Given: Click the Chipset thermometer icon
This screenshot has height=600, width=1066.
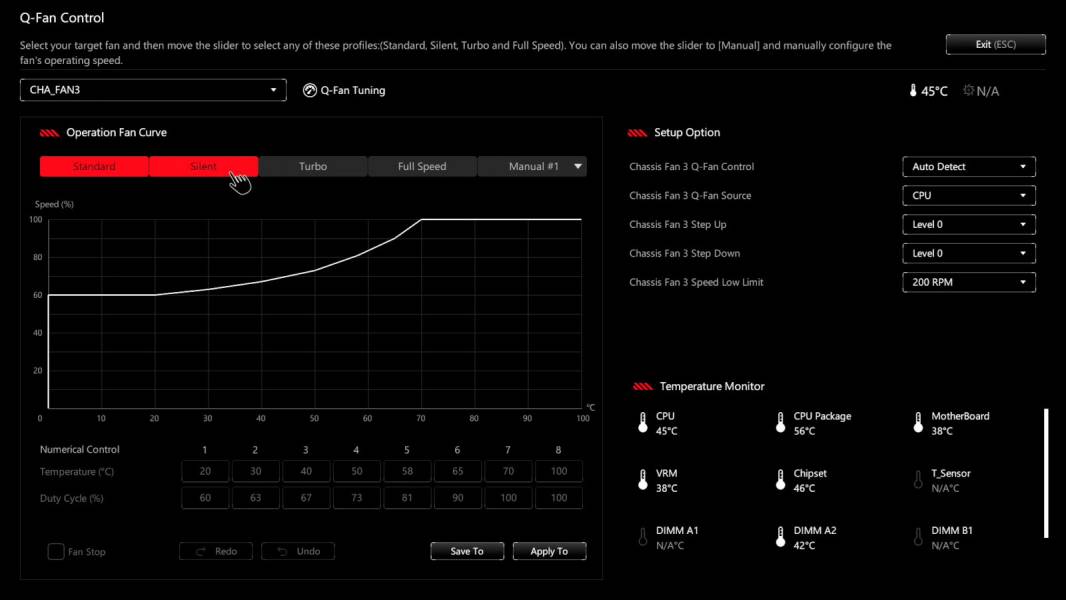Looking at the screenshot, I should (x=780, y=480).
